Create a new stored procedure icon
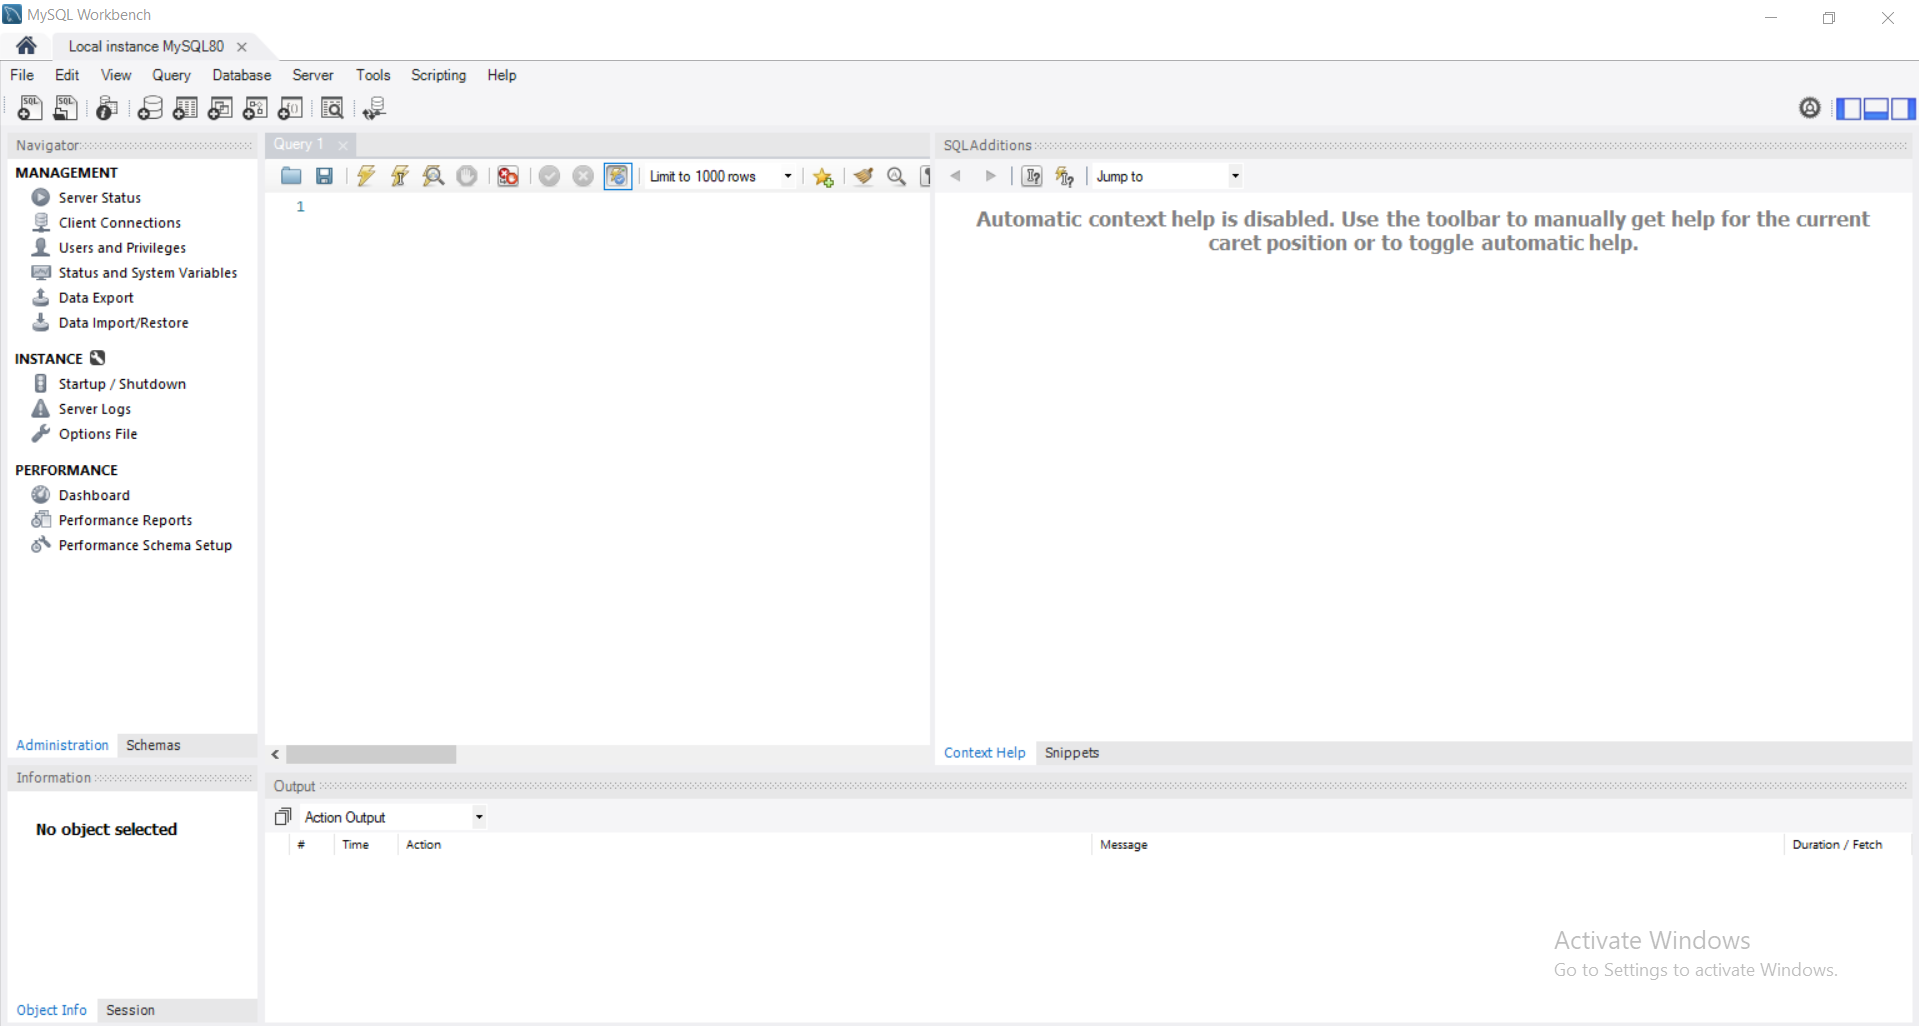 click(x=255, y=108)
